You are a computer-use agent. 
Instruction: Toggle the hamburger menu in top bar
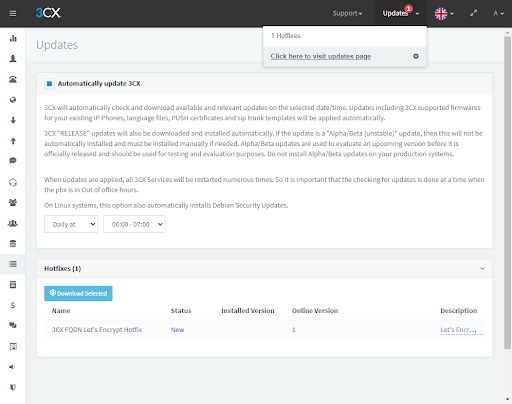[x=13, y=13]
